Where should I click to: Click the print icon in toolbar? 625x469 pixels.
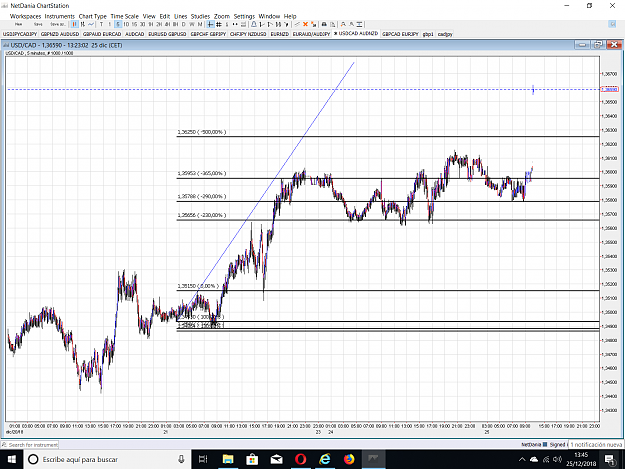click(324, 24)
